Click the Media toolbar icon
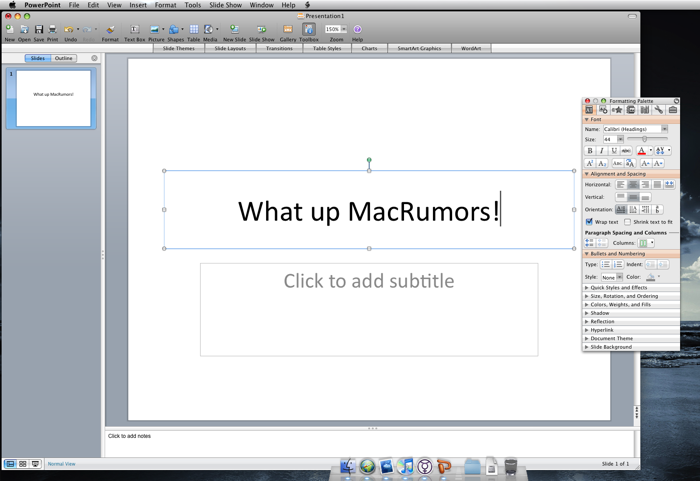Screen dimensions: 700x481 (208, 29)
